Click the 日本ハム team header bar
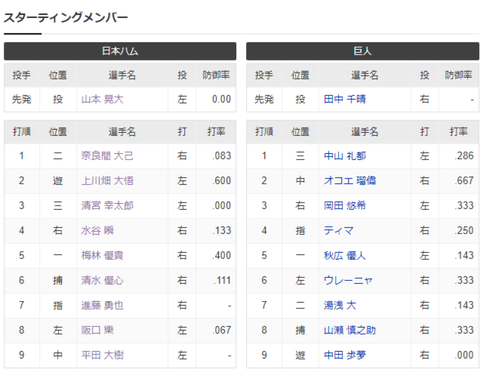Image resolution: width=480 pixels, height=376 pixels. pyautogui.click(x=120, y=51)
